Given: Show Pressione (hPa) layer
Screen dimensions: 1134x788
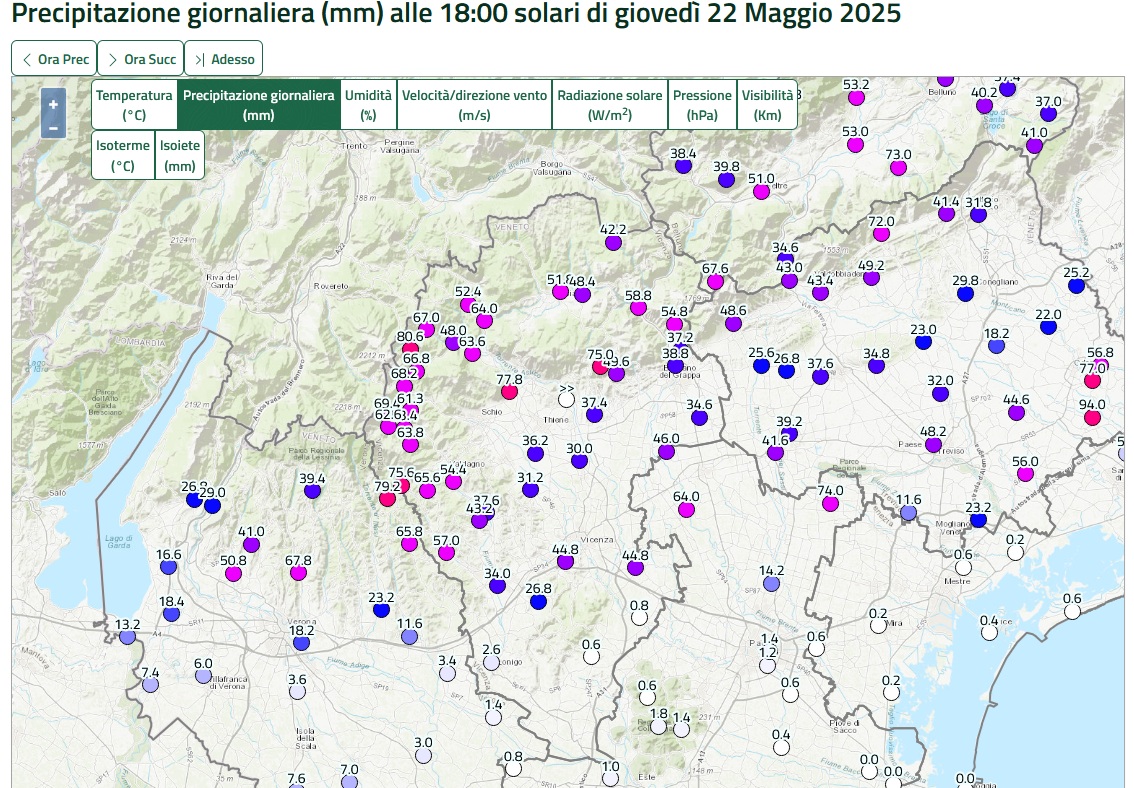Looking at the screenshot, I should 702,105.
